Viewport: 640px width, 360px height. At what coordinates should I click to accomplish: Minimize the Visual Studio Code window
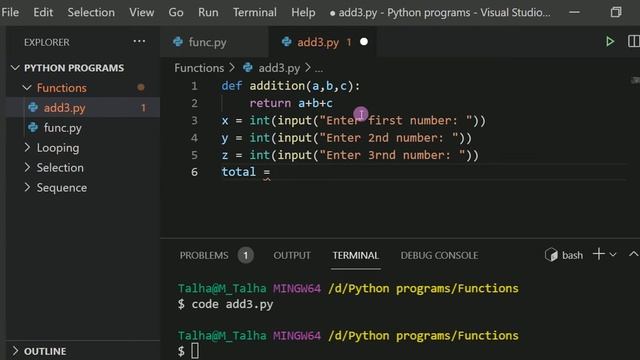575,12
